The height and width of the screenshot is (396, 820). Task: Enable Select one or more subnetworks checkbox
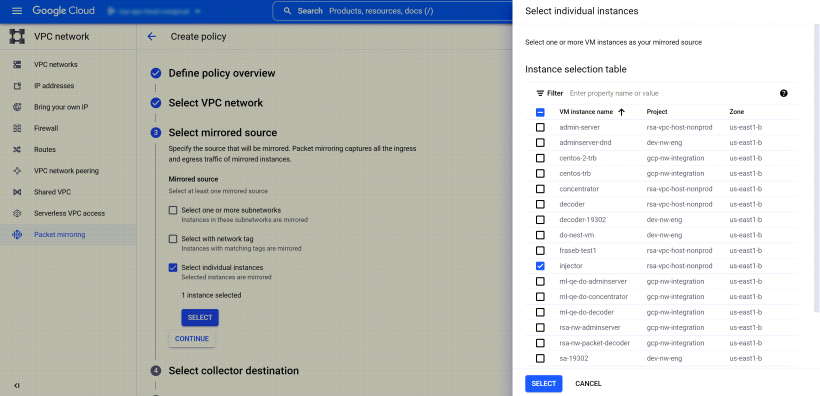pyautogui.click(x=173, y=210)
